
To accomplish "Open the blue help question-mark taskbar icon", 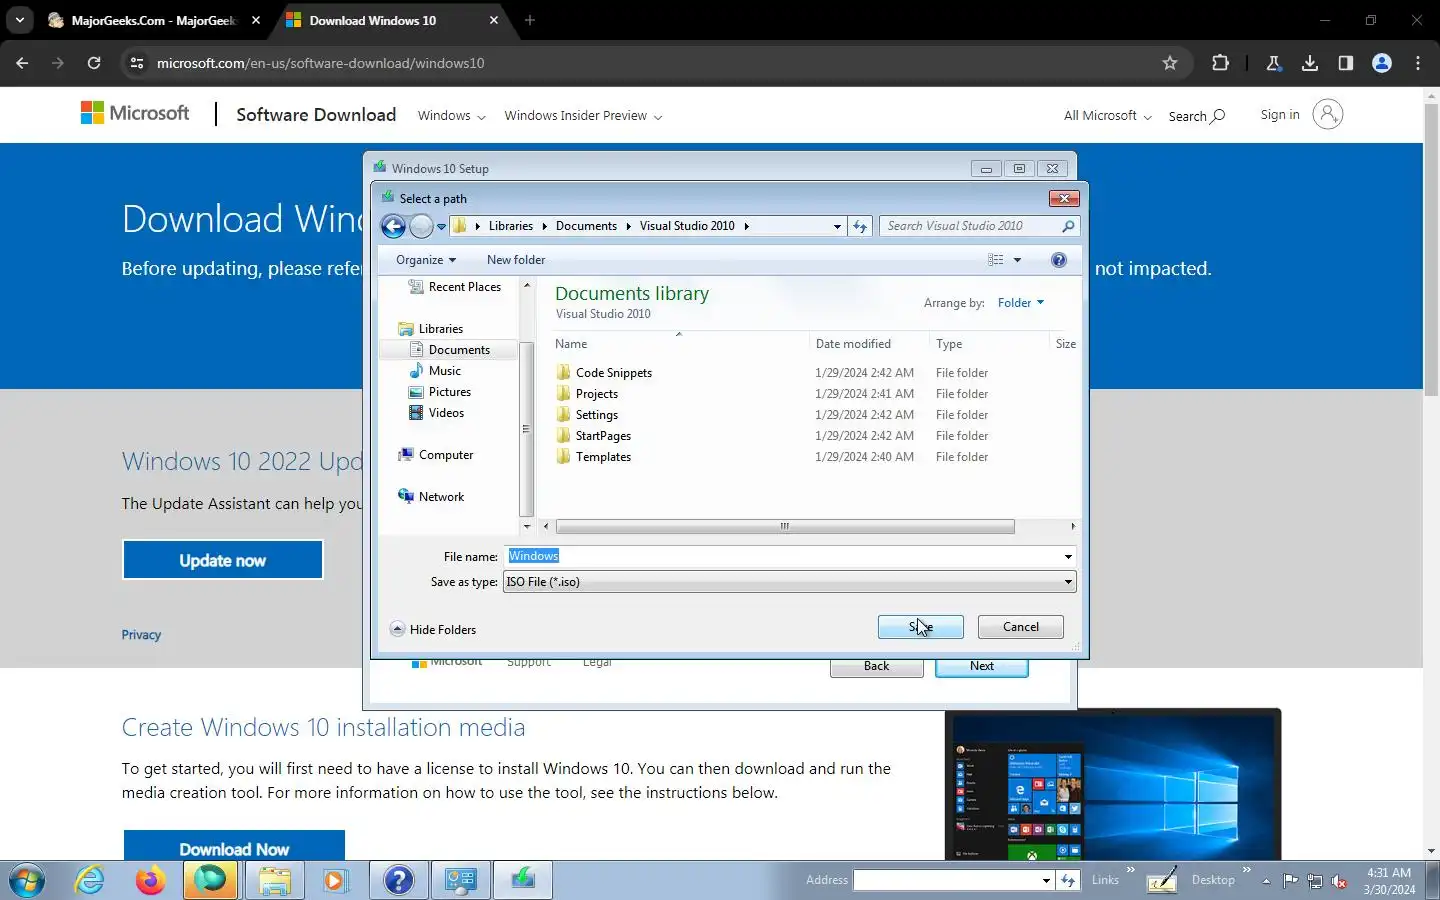I will pos(398,880).
